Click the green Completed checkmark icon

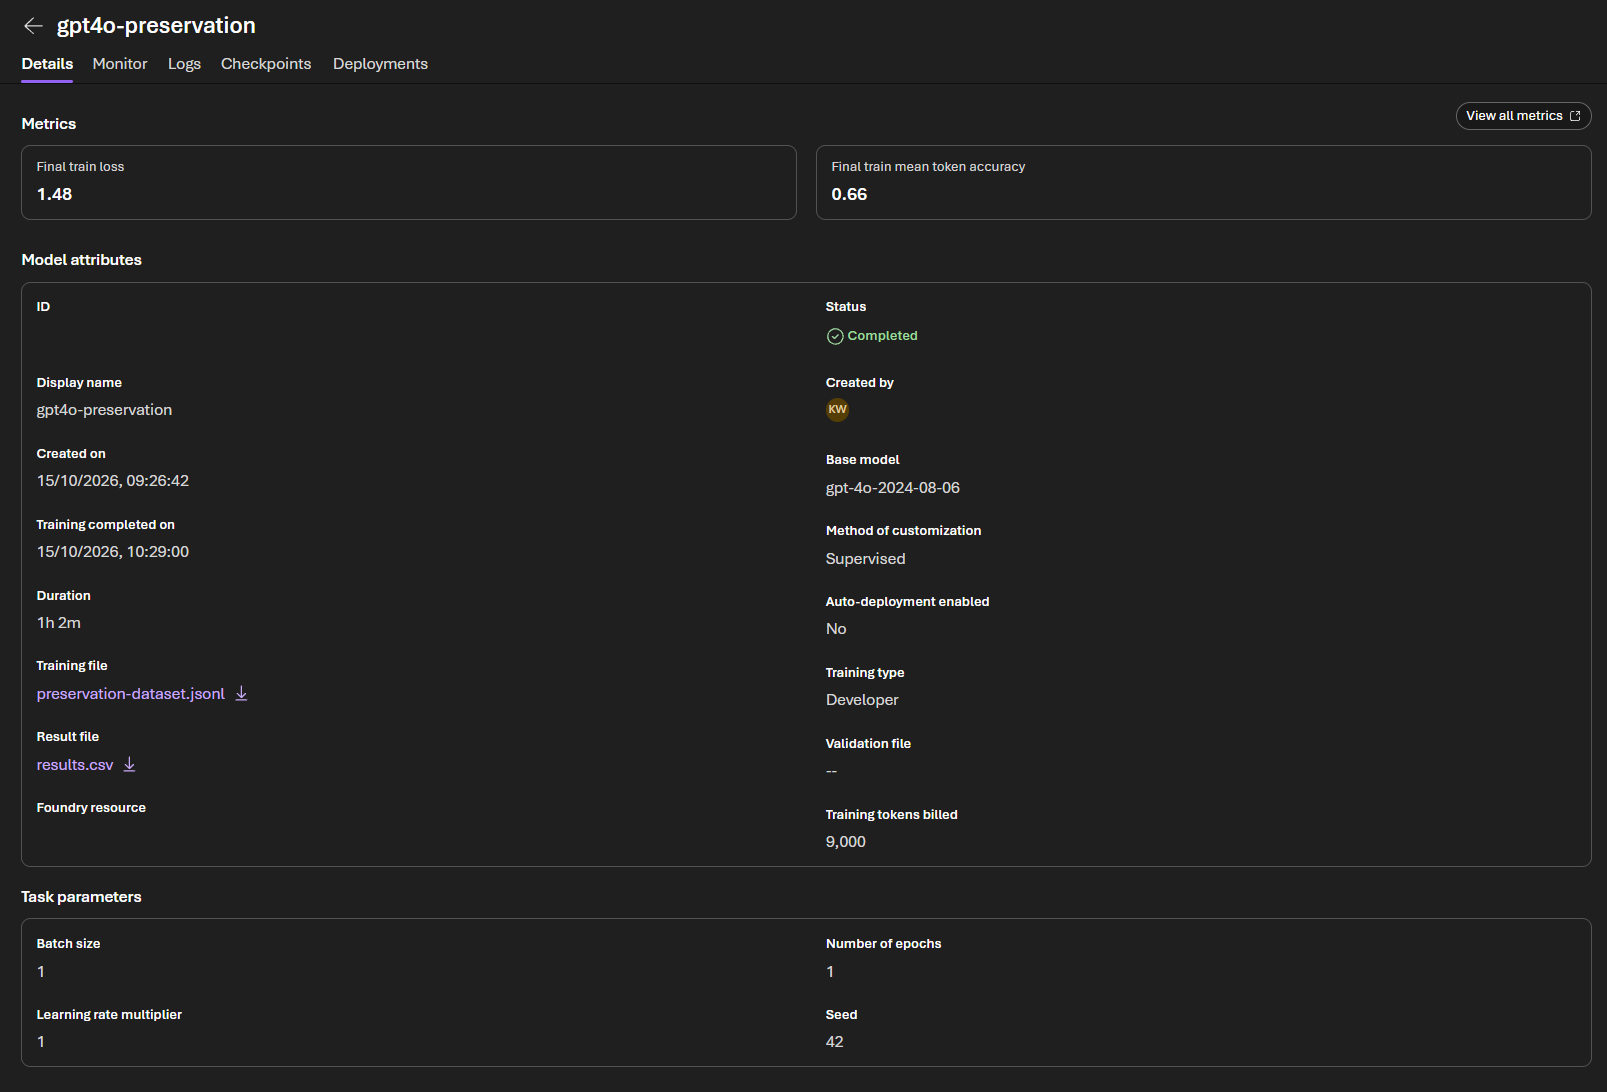click(x=835, y=336)
